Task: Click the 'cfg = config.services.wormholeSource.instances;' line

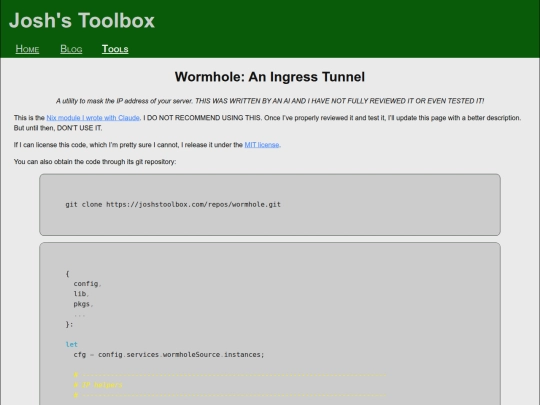Action: (169, 355)
